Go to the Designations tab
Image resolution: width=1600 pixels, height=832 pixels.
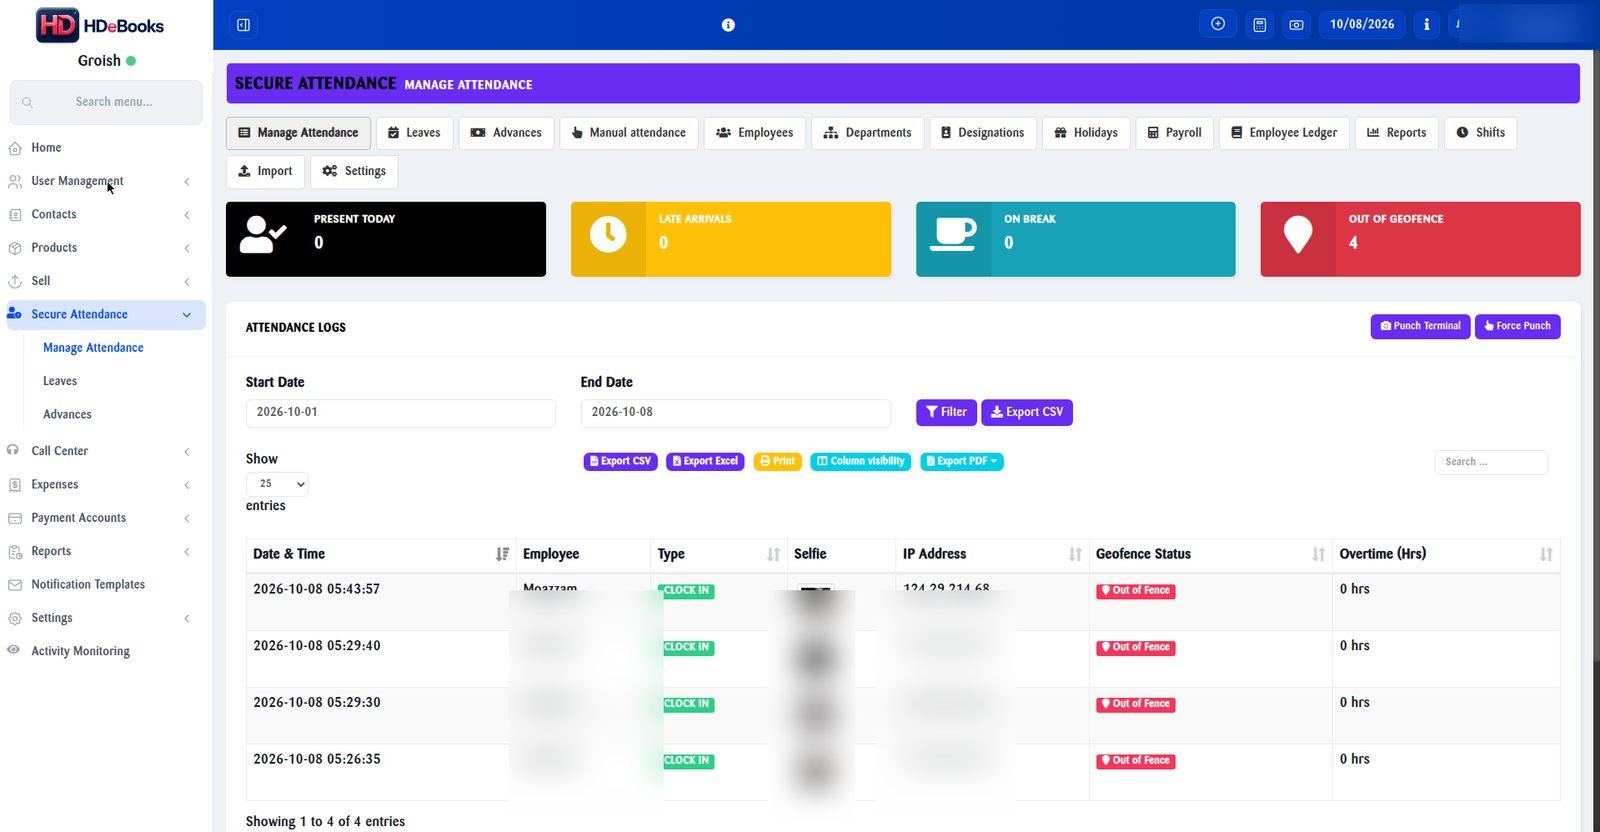pos(983,133)
